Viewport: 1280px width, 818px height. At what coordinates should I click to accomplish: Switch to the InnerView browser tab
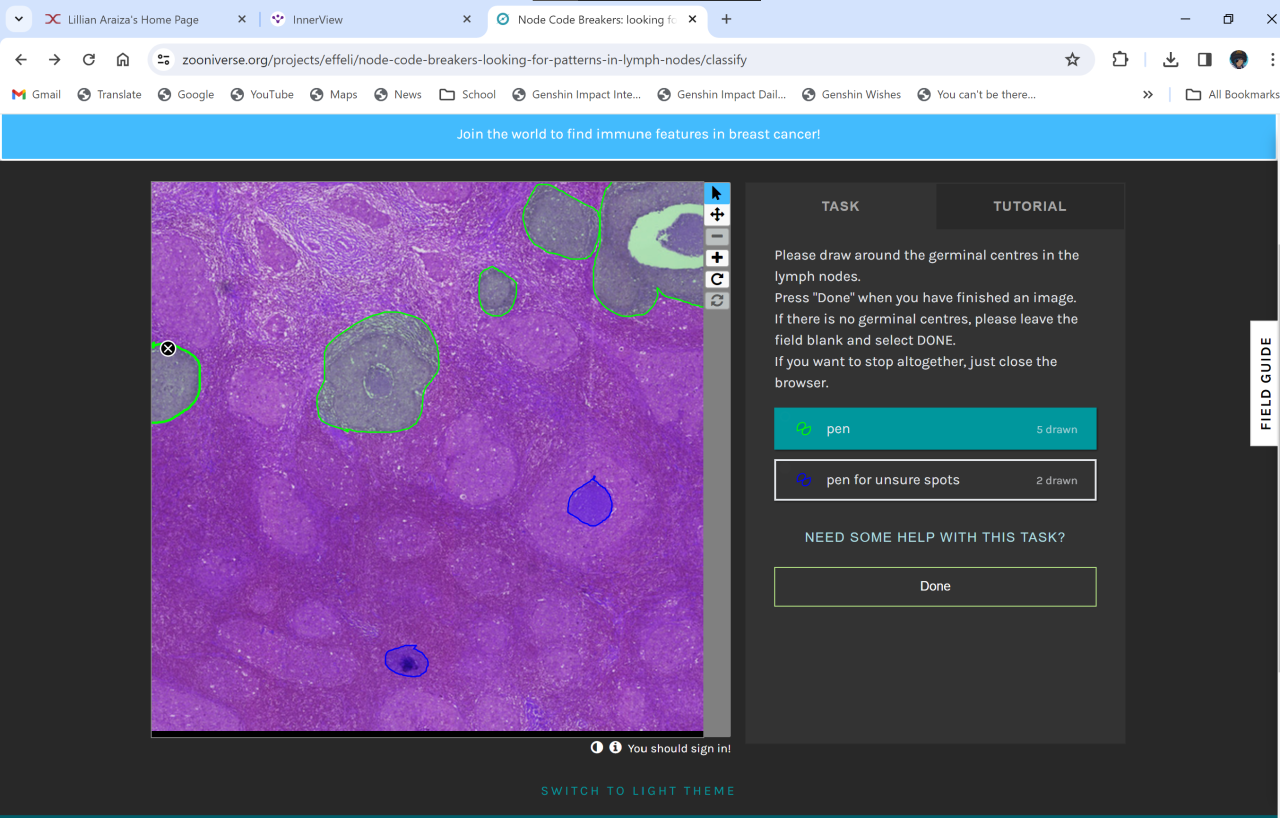(x=370, y=19)
